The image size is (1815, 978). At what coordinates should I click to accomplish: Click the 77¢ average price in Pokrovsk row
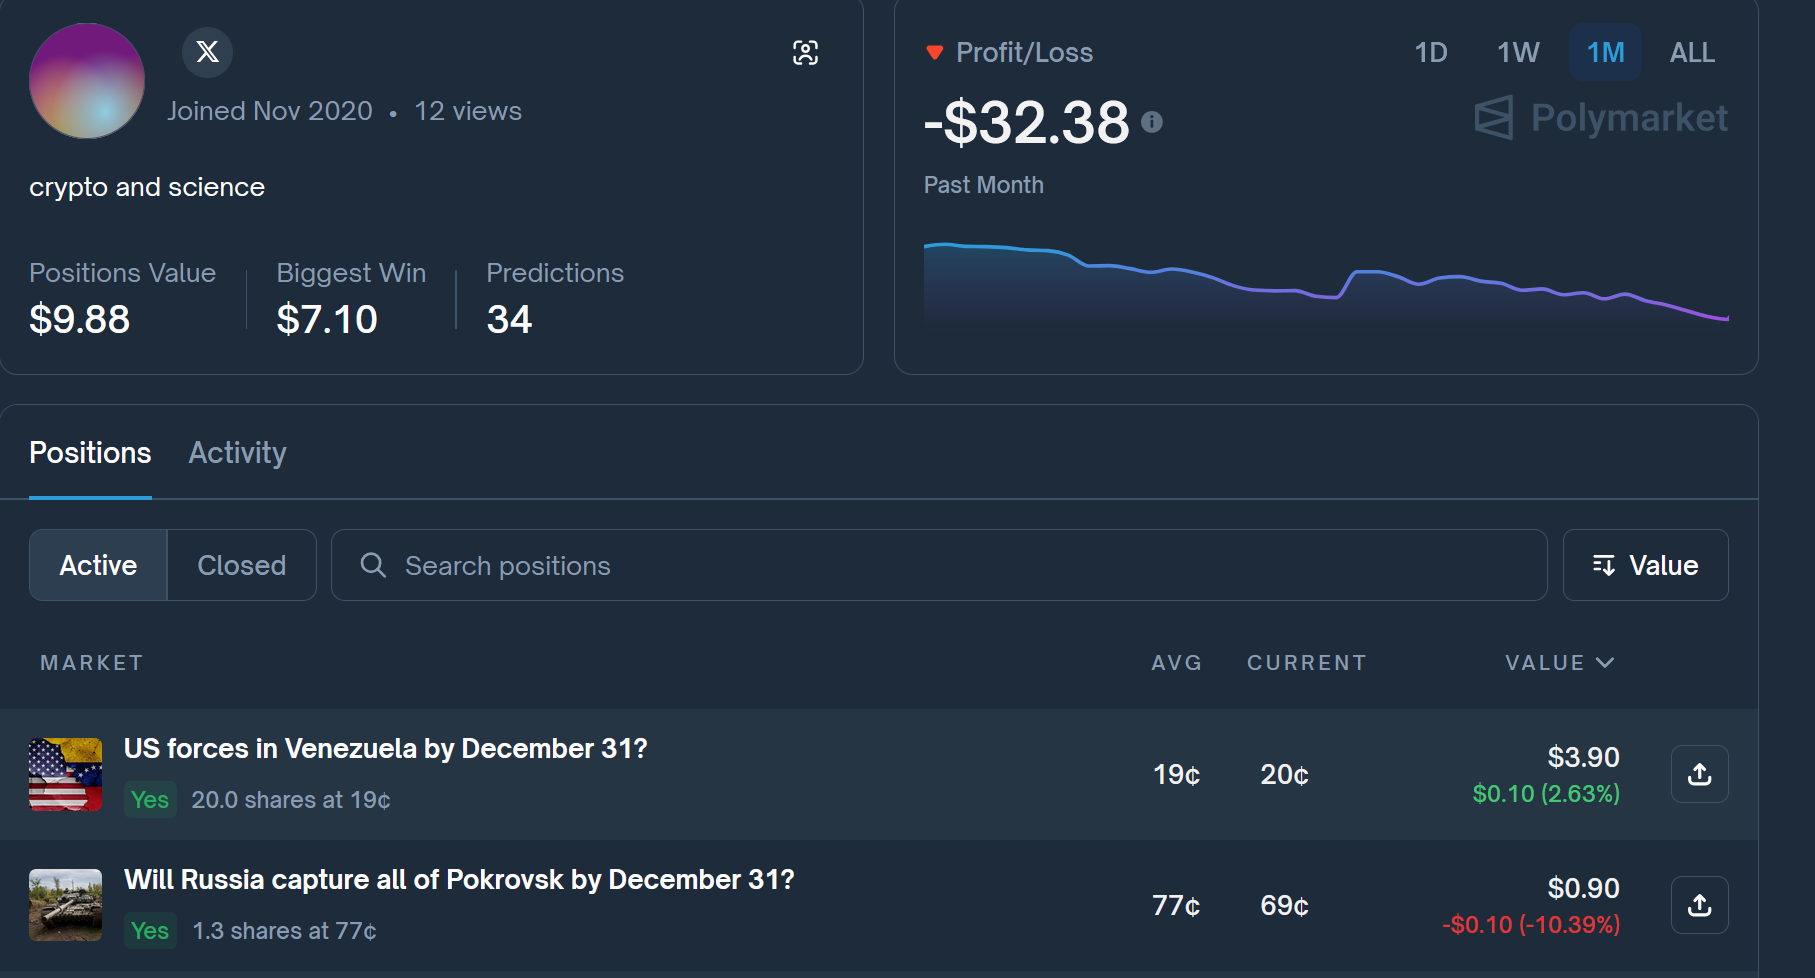coord(1176,905)
